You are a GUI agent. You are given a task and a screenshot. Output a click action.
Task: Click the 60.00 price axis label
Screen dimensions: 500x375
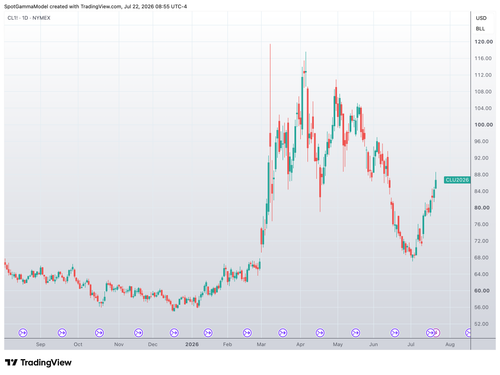tap(482, 291)
